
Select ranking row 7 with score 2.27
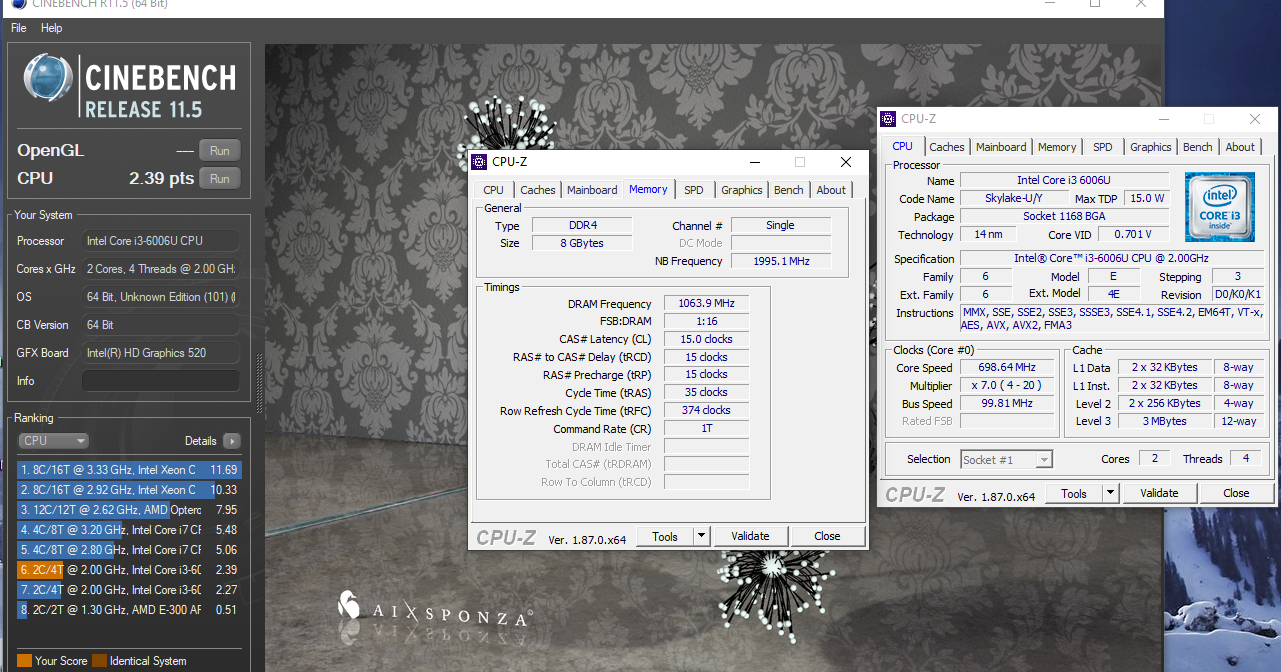(x=129, y=589)
